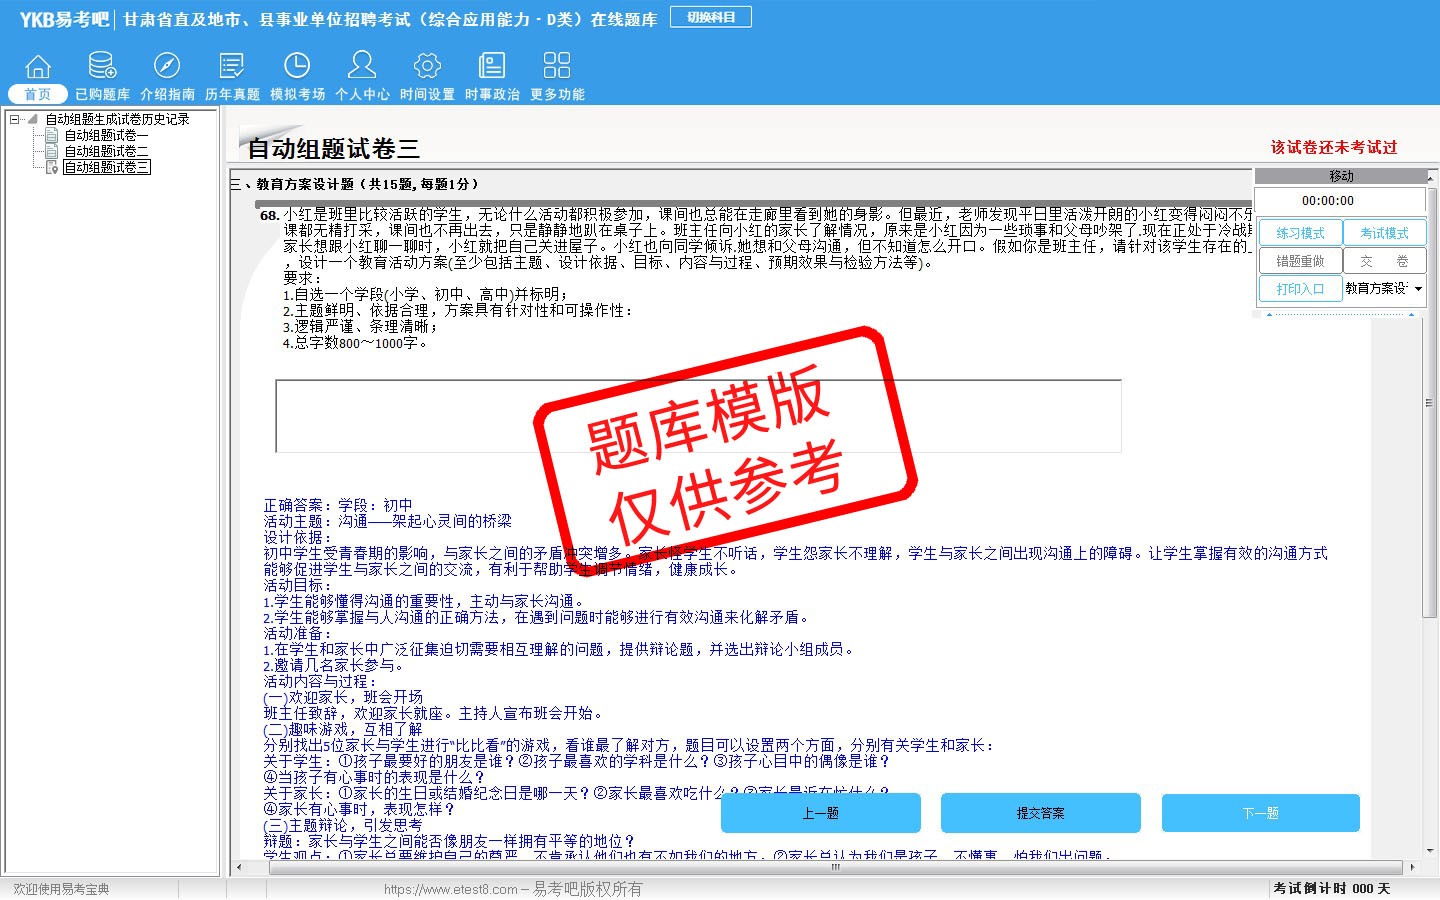Open the 时间设置 gear icon
The image size is (1440, 900).
tap(427, 67)
